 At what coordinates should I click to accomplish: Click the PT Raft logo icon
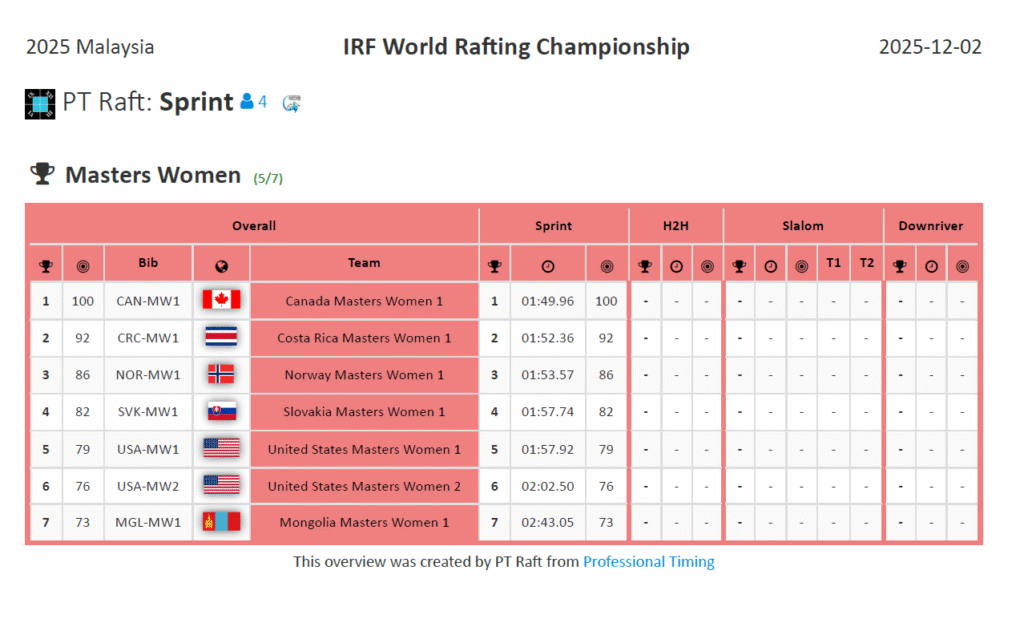[x=40, y=103]
